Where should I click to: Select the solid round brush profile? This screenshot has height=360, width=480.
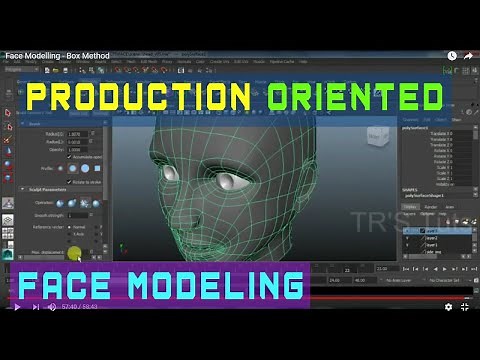coord(85,168)
